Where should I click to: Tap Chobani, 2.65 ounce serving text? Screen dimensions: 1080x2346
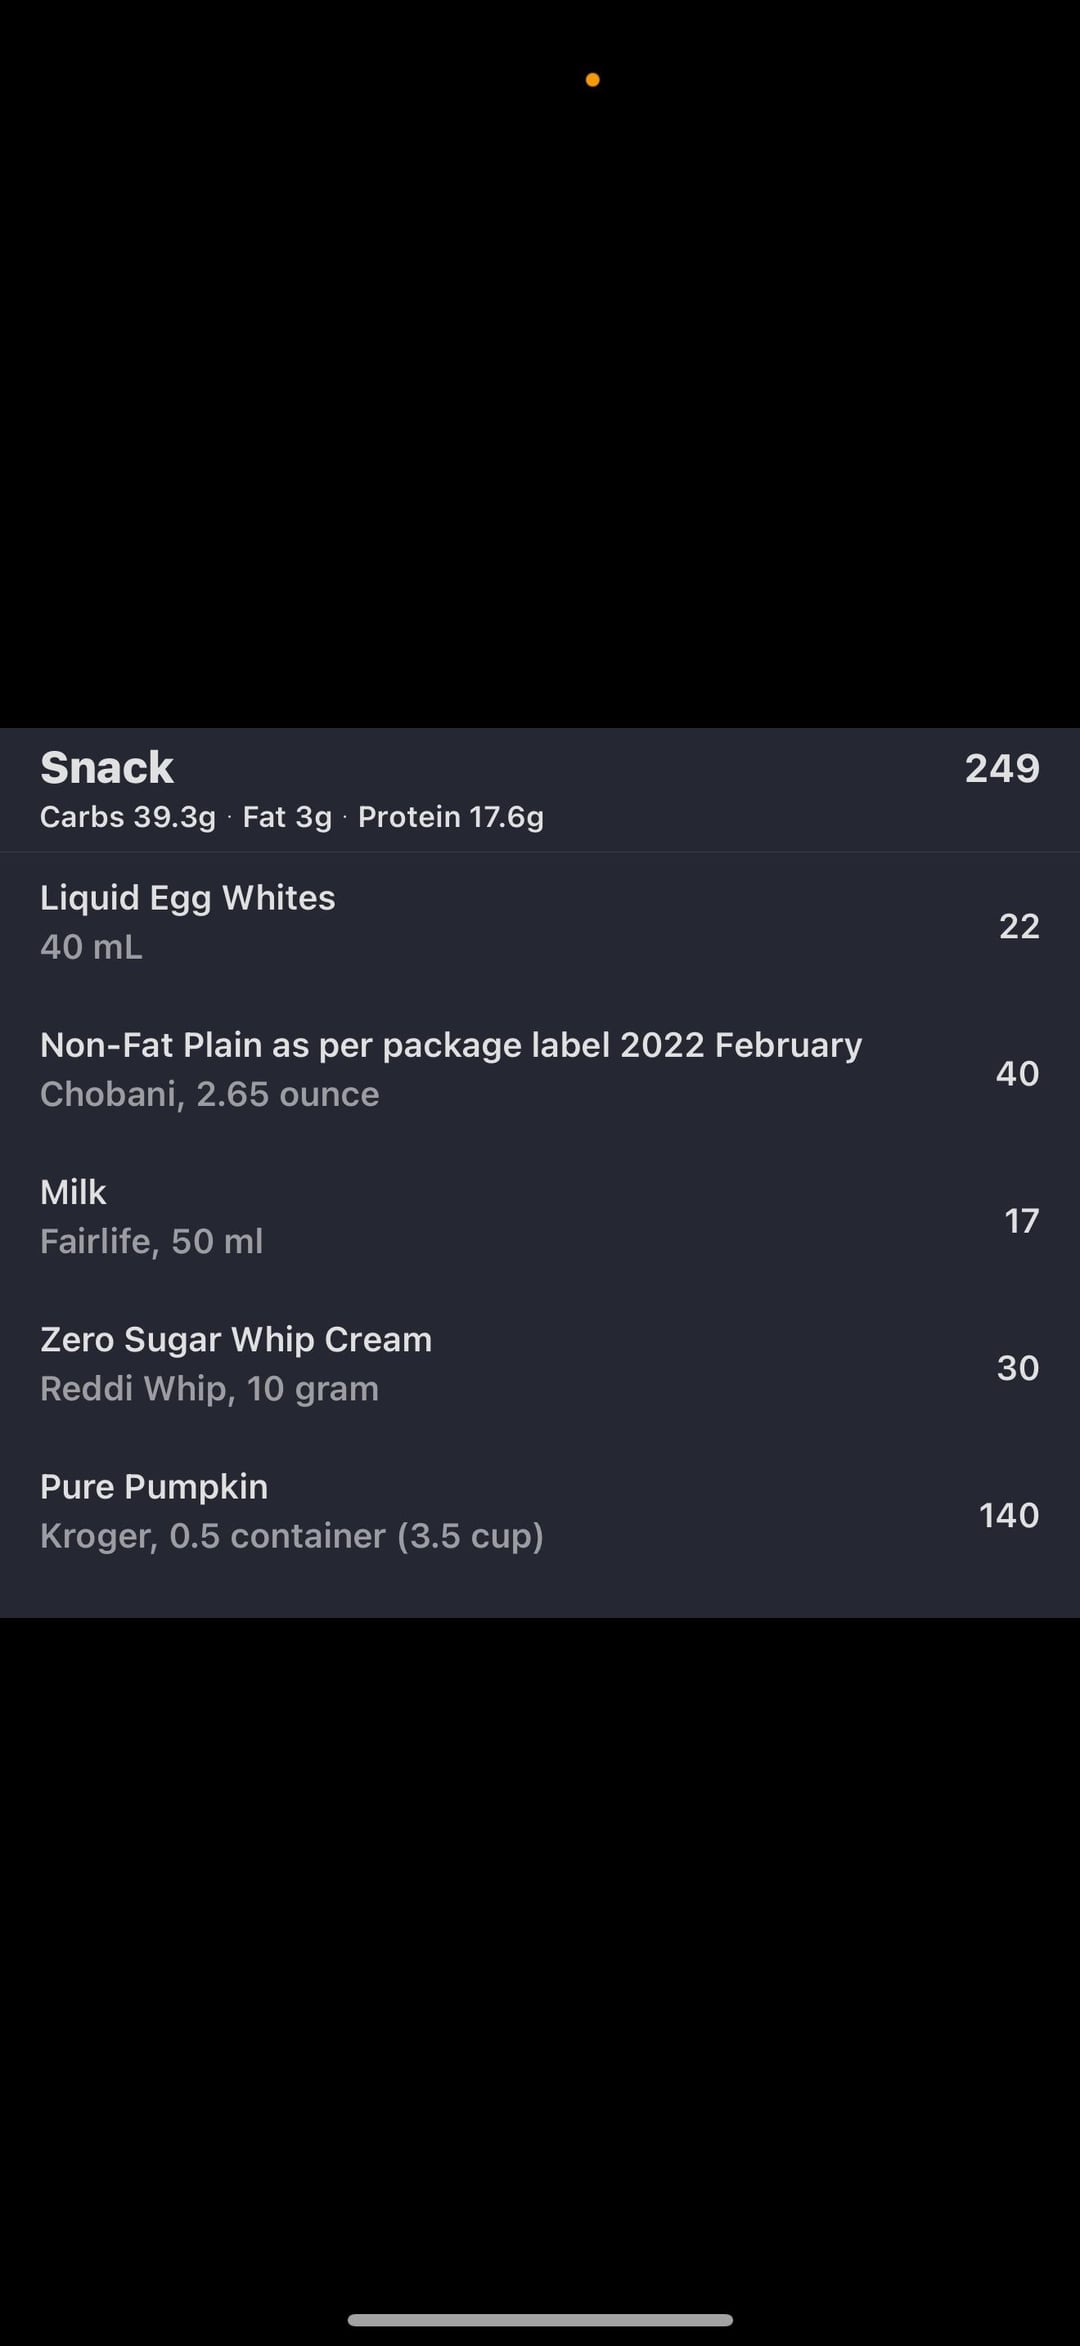click(x=209, y=1094)
